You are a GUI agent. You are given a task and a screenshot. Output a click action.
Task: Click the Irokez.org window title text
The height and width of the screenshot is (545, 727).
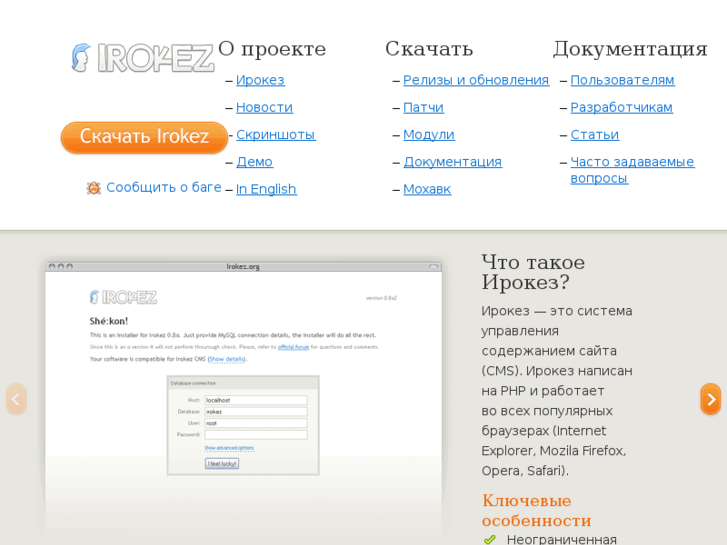click(x=243, y=267)
